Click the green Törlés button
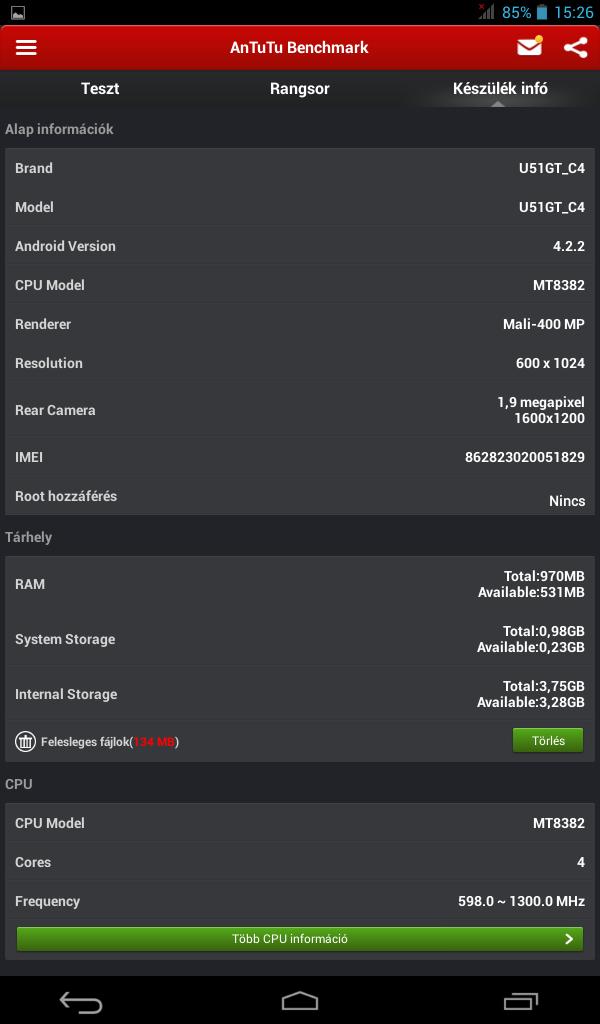 click(548, 741)
